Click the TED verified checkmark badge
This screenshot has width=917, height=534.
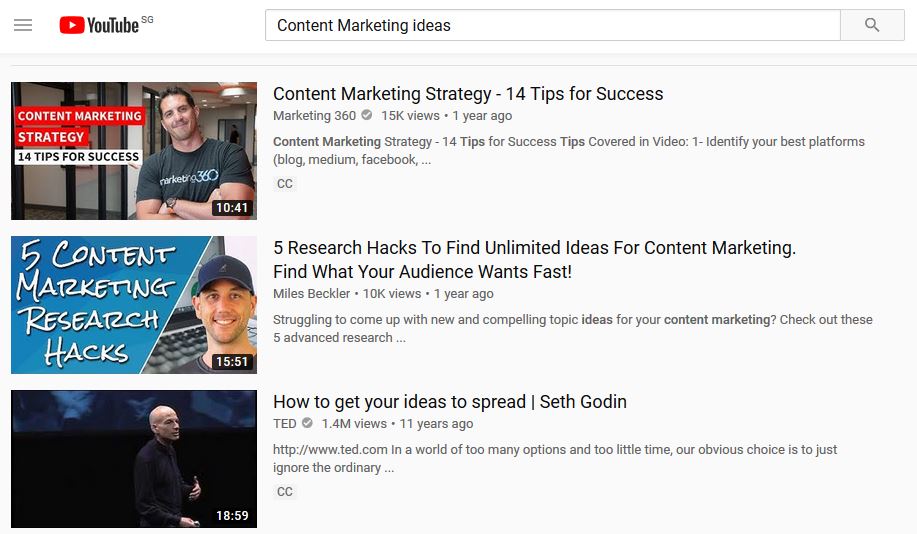307,423
